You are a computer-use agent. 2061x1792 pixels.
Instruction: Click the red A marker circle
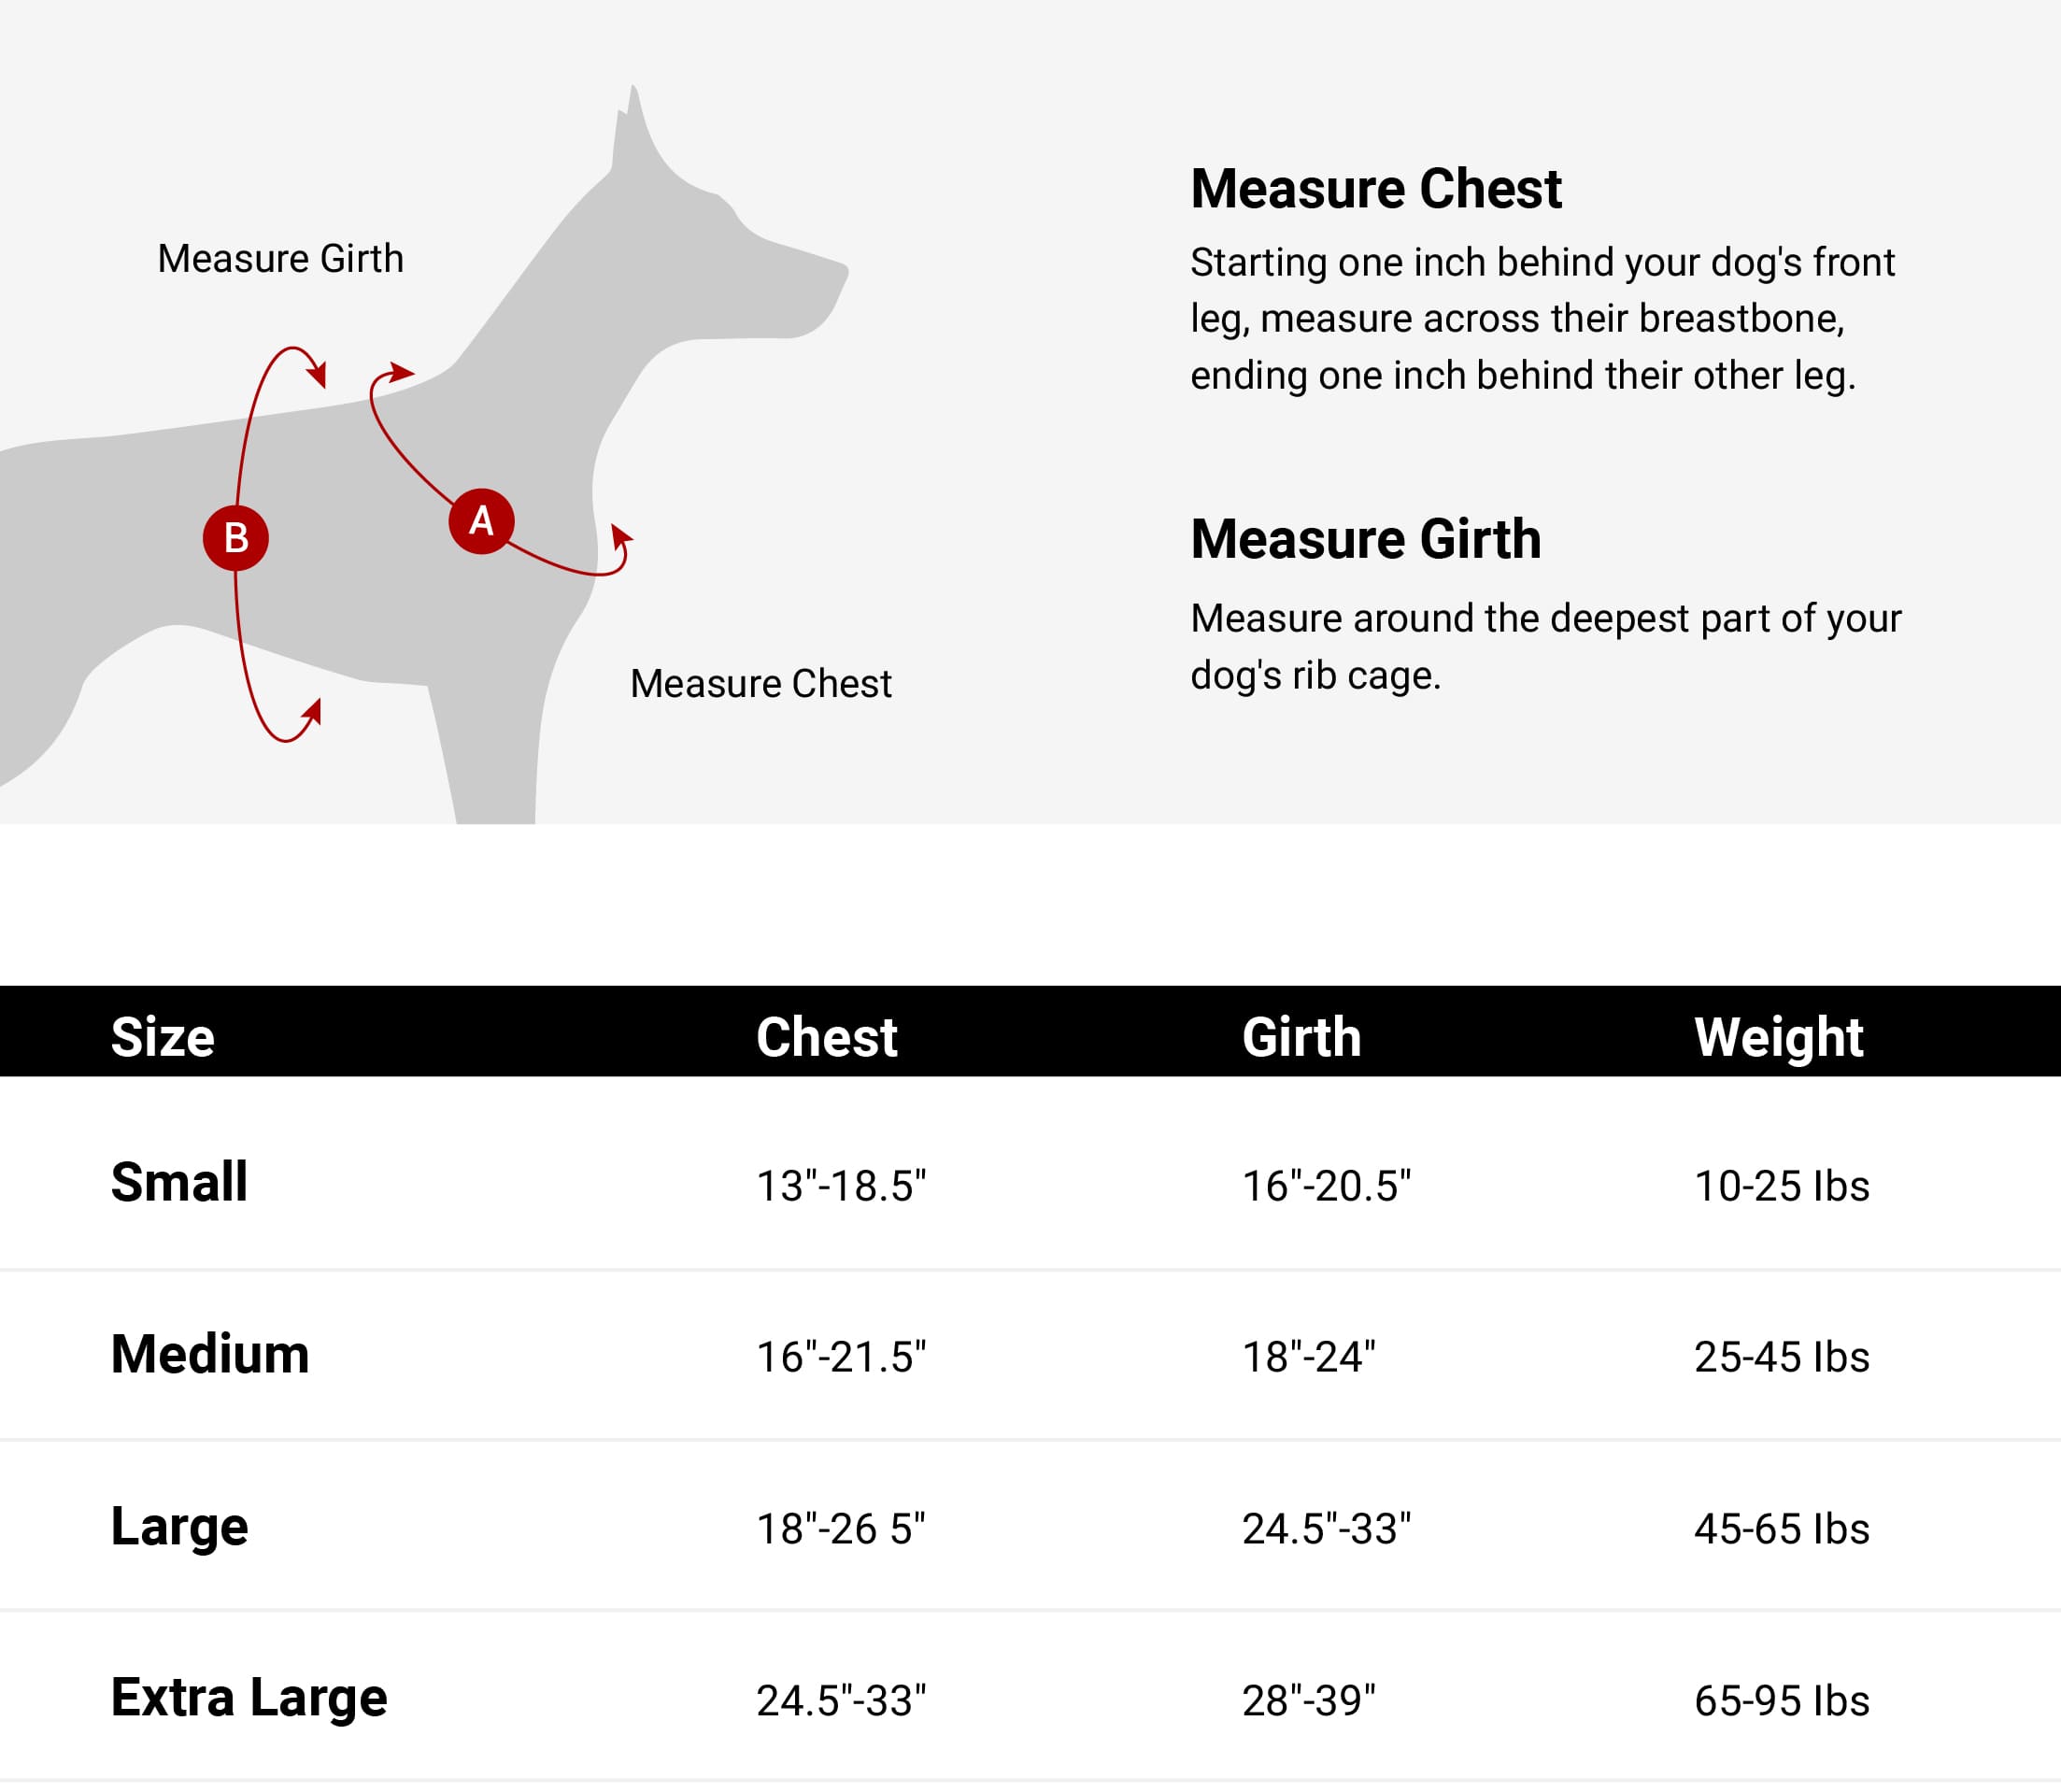[x=481, y=521]
